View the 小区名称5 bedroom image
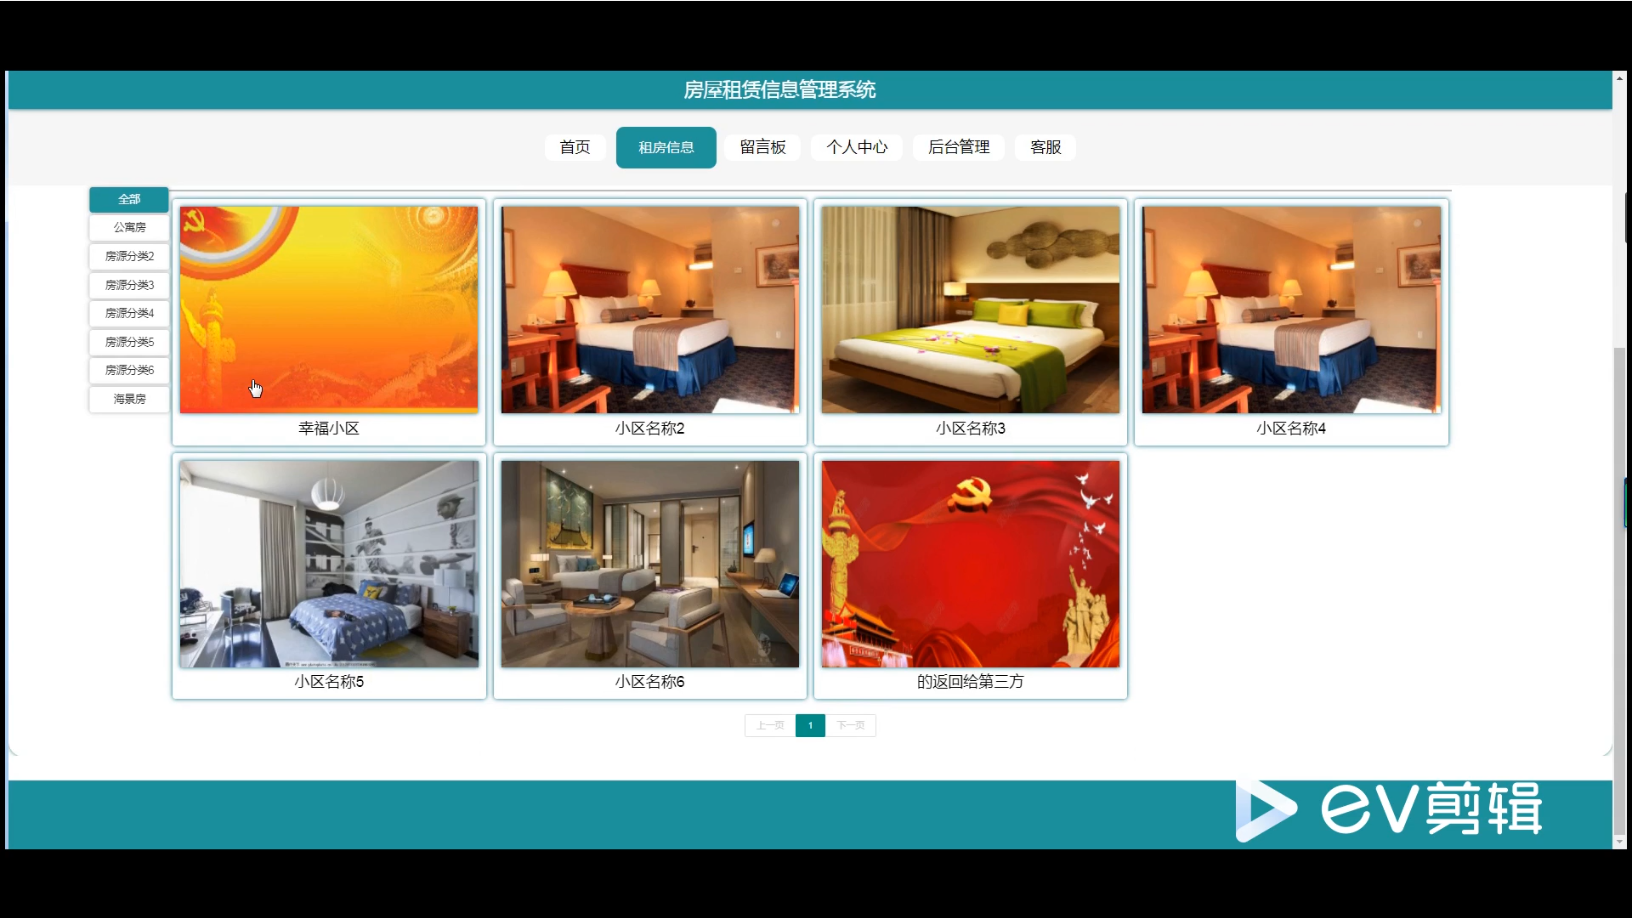This screenshot has width=1632, height=918. (x=329, y=564)
